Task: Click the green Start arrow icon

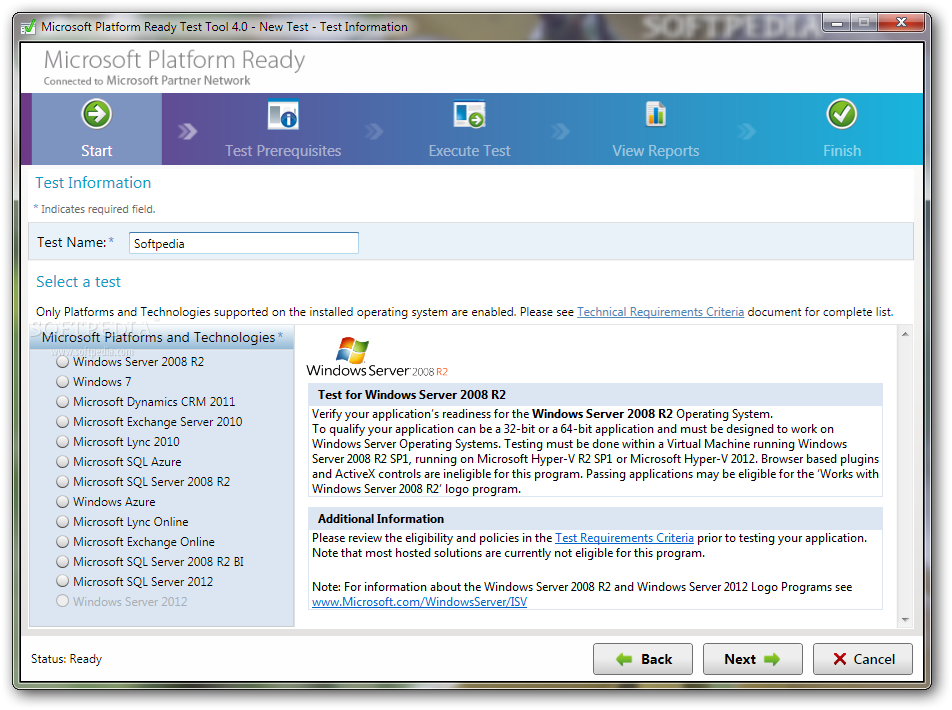Action: pos(97,114)
